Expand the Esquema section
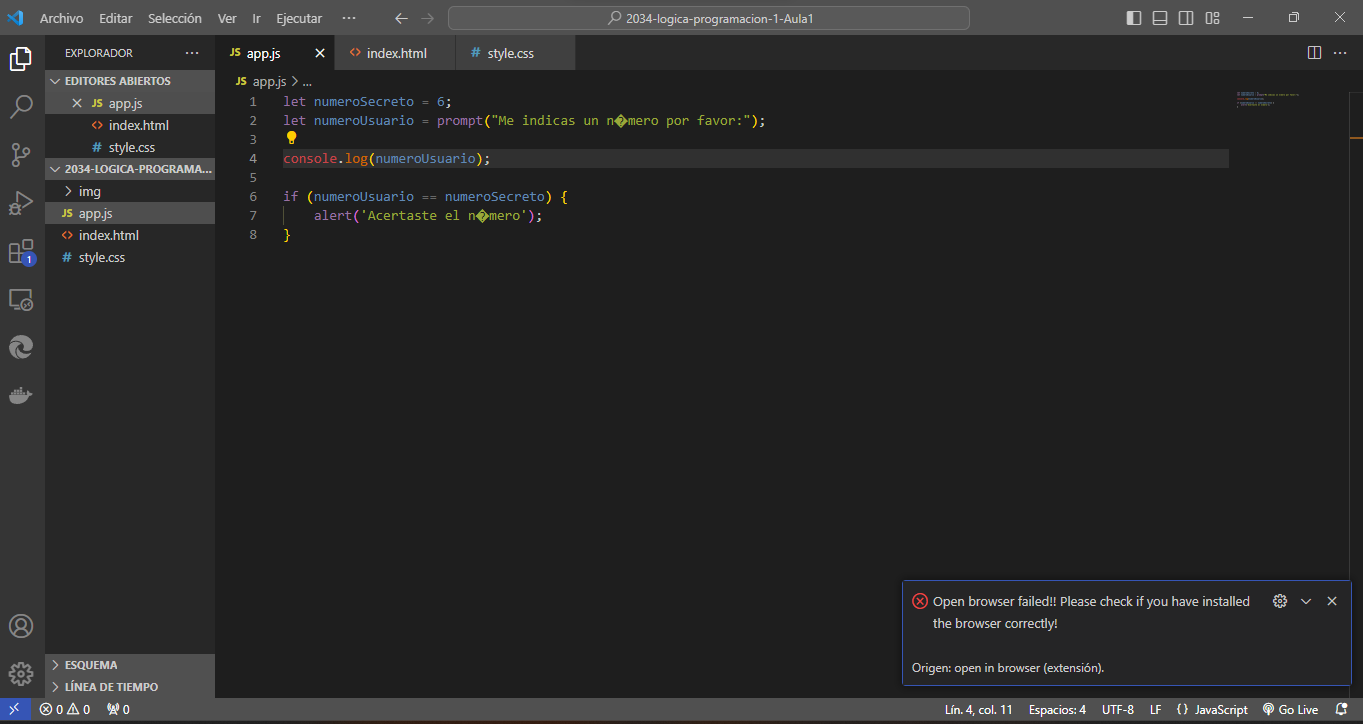Viewport: 1363px width, 724px height. [x=131, y=665]
